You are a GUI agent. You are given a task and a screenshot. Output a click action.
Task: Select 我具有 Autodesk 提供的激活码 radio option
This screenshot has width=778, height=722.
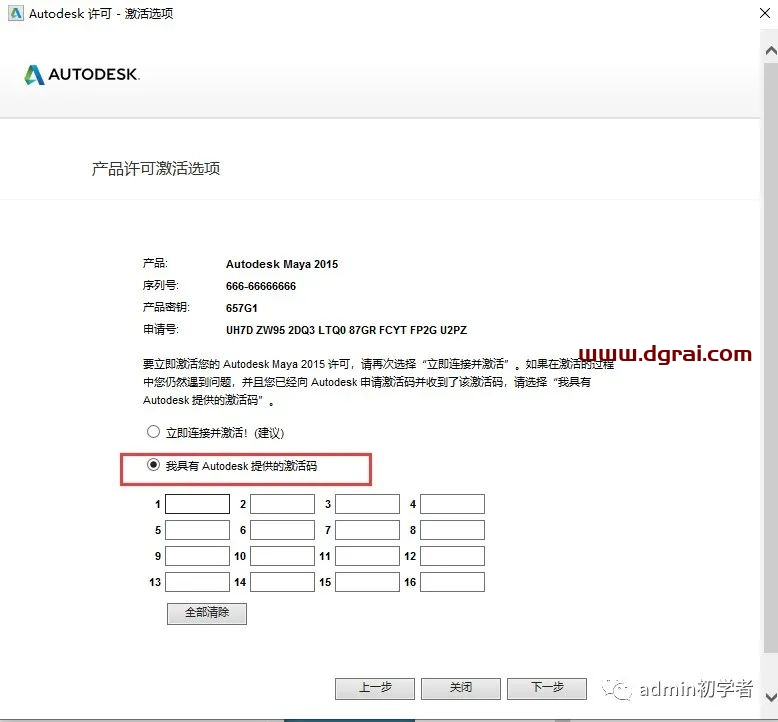pyautogui.click(x=153, y=465)
